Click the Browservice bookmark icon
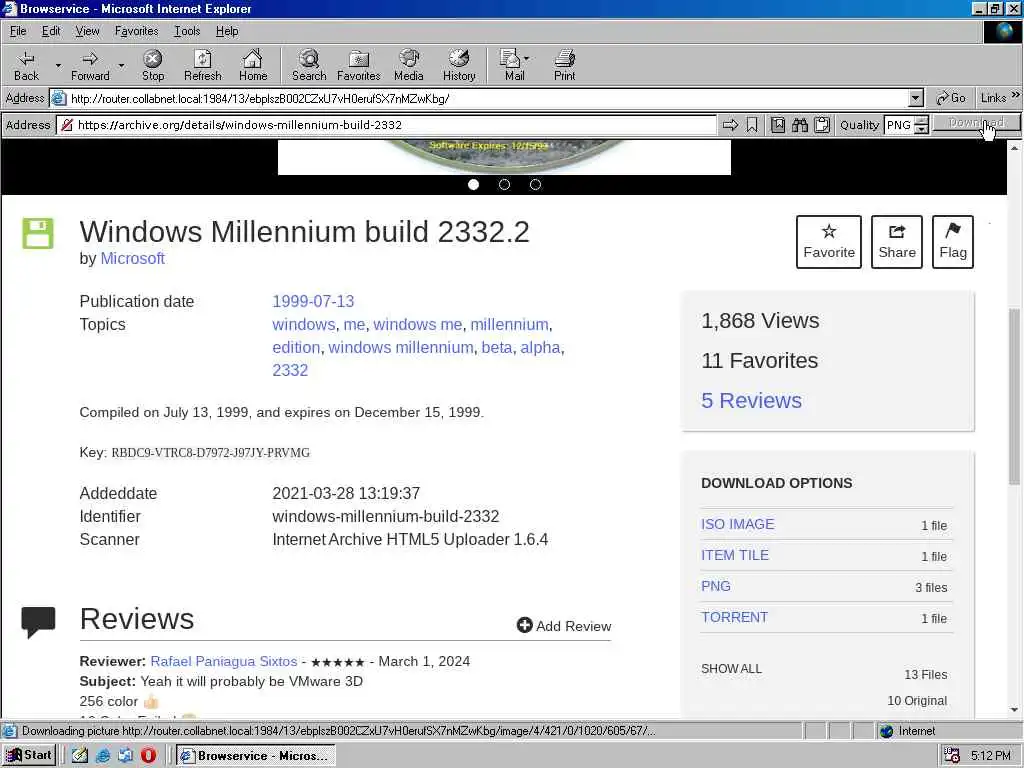Image resolution: width=1024 pixels, height=768 pixels. 752,125
